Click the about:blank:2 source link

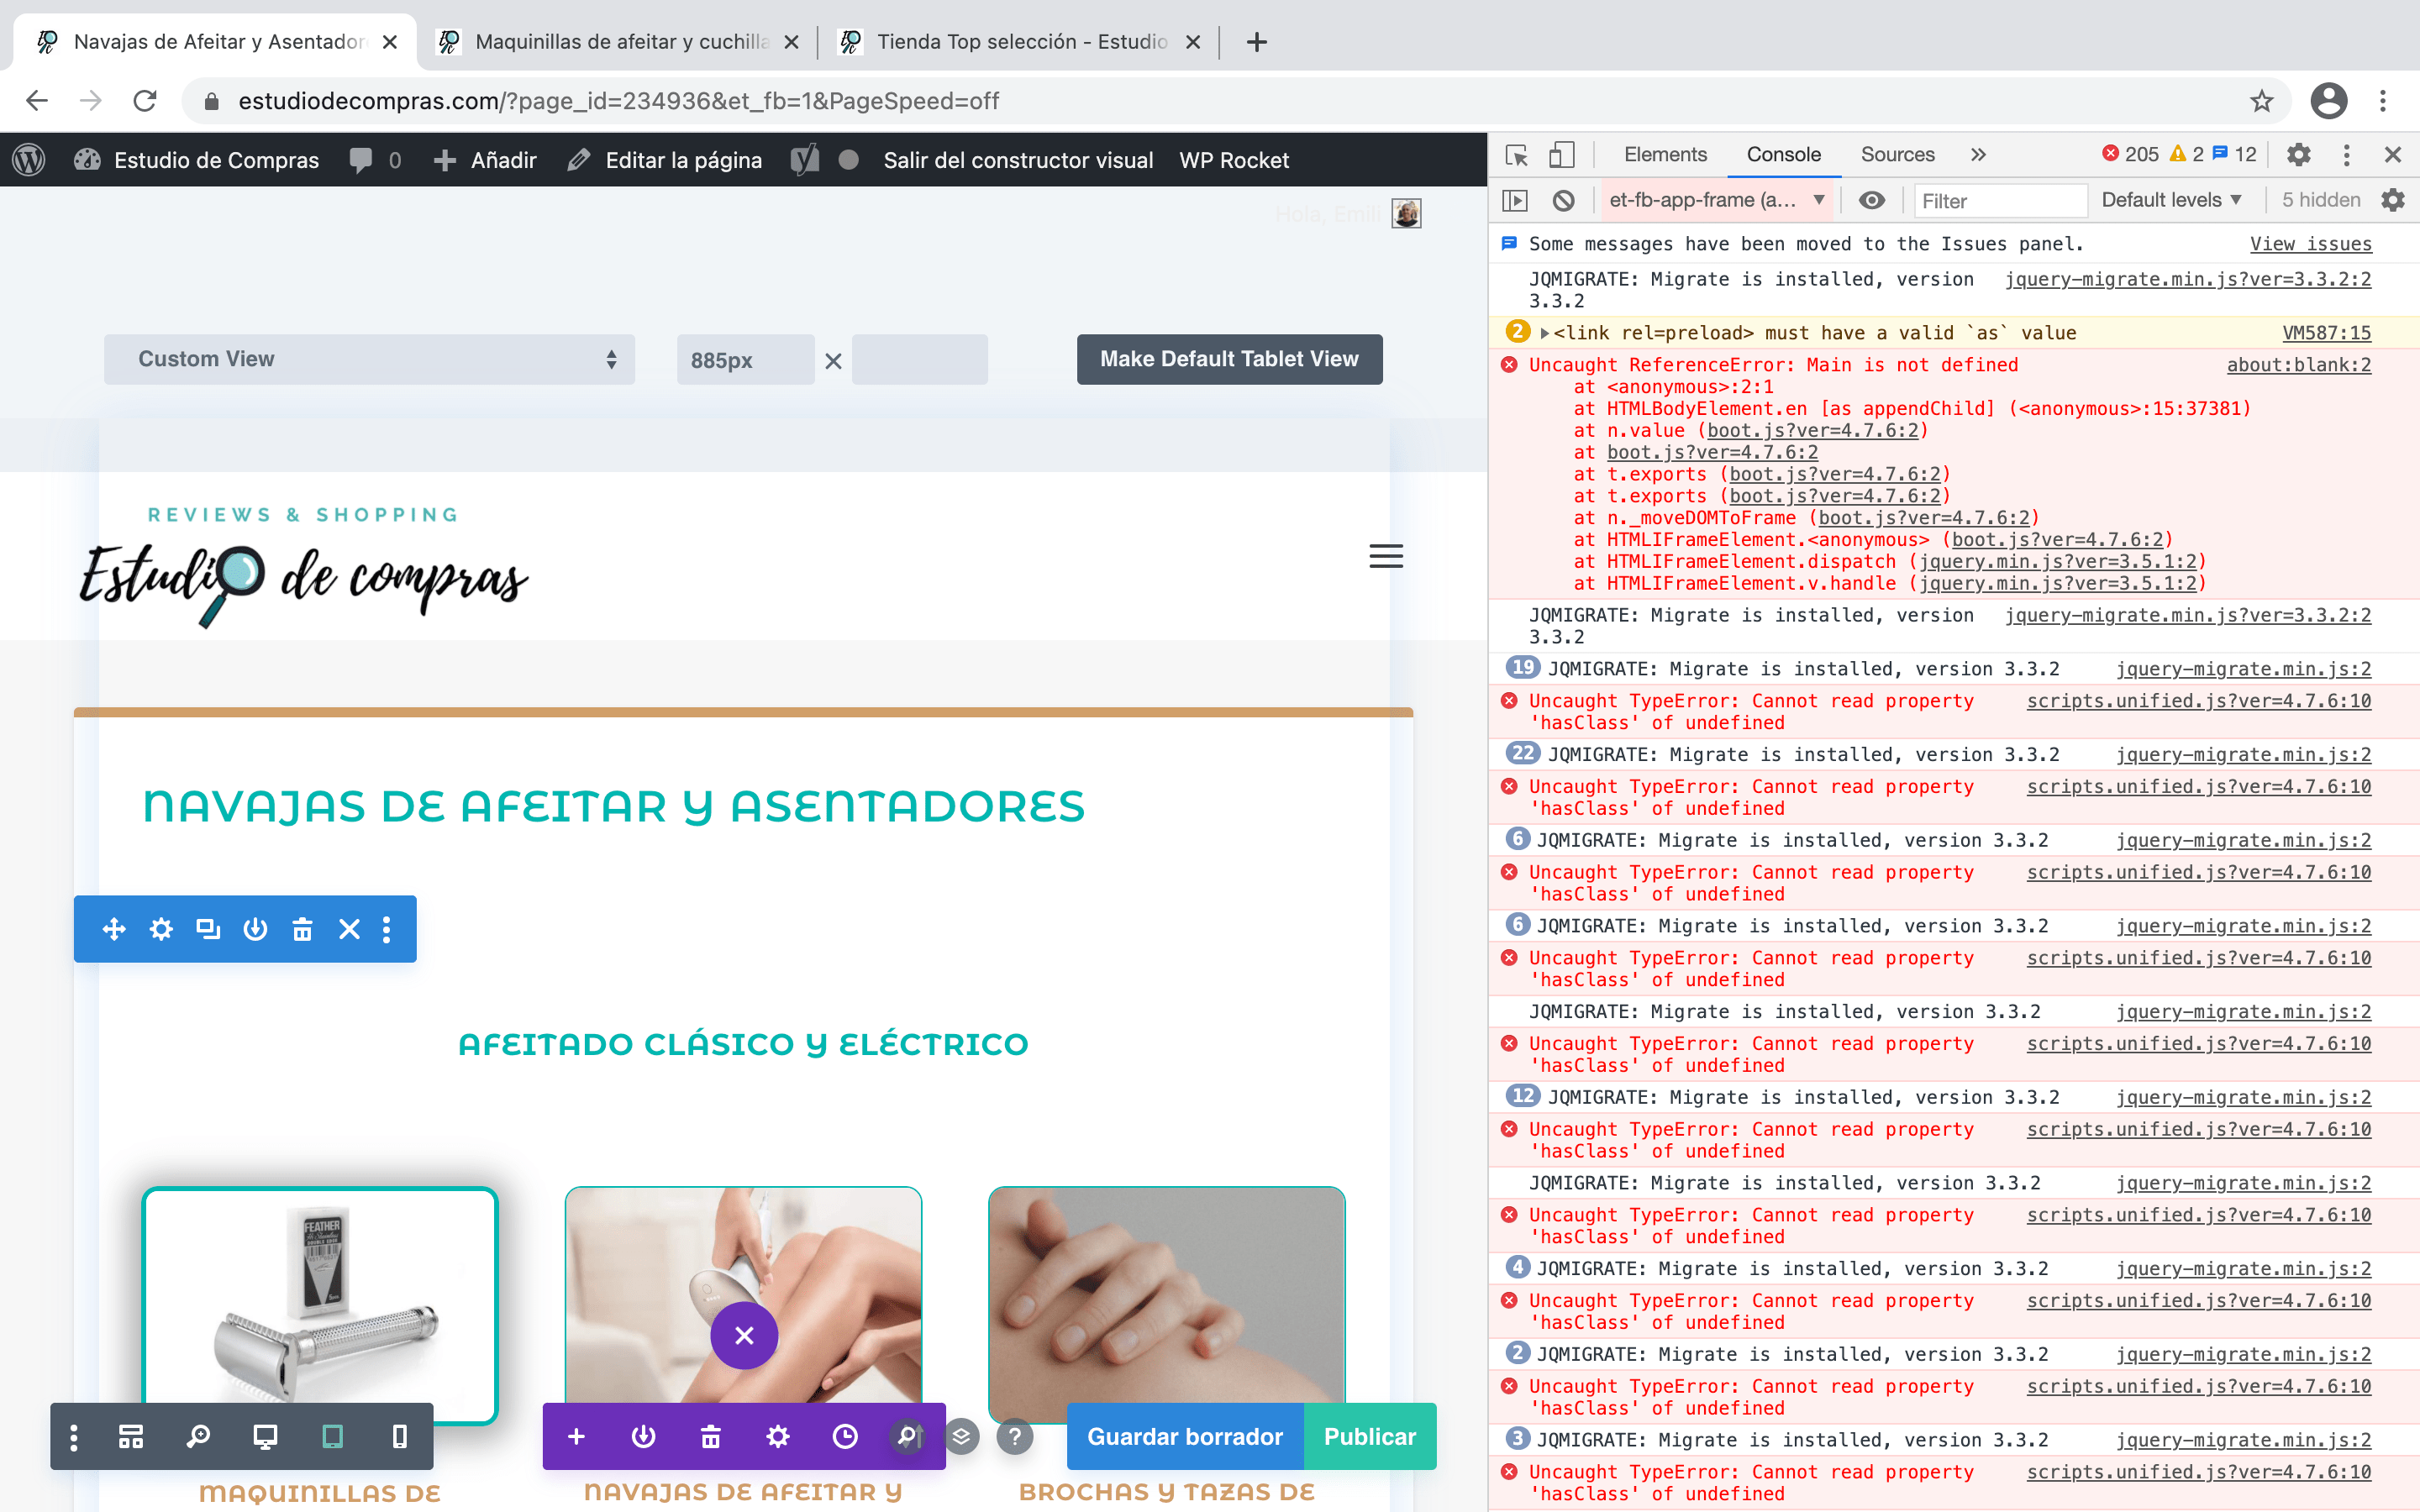tap(2298, 365)
